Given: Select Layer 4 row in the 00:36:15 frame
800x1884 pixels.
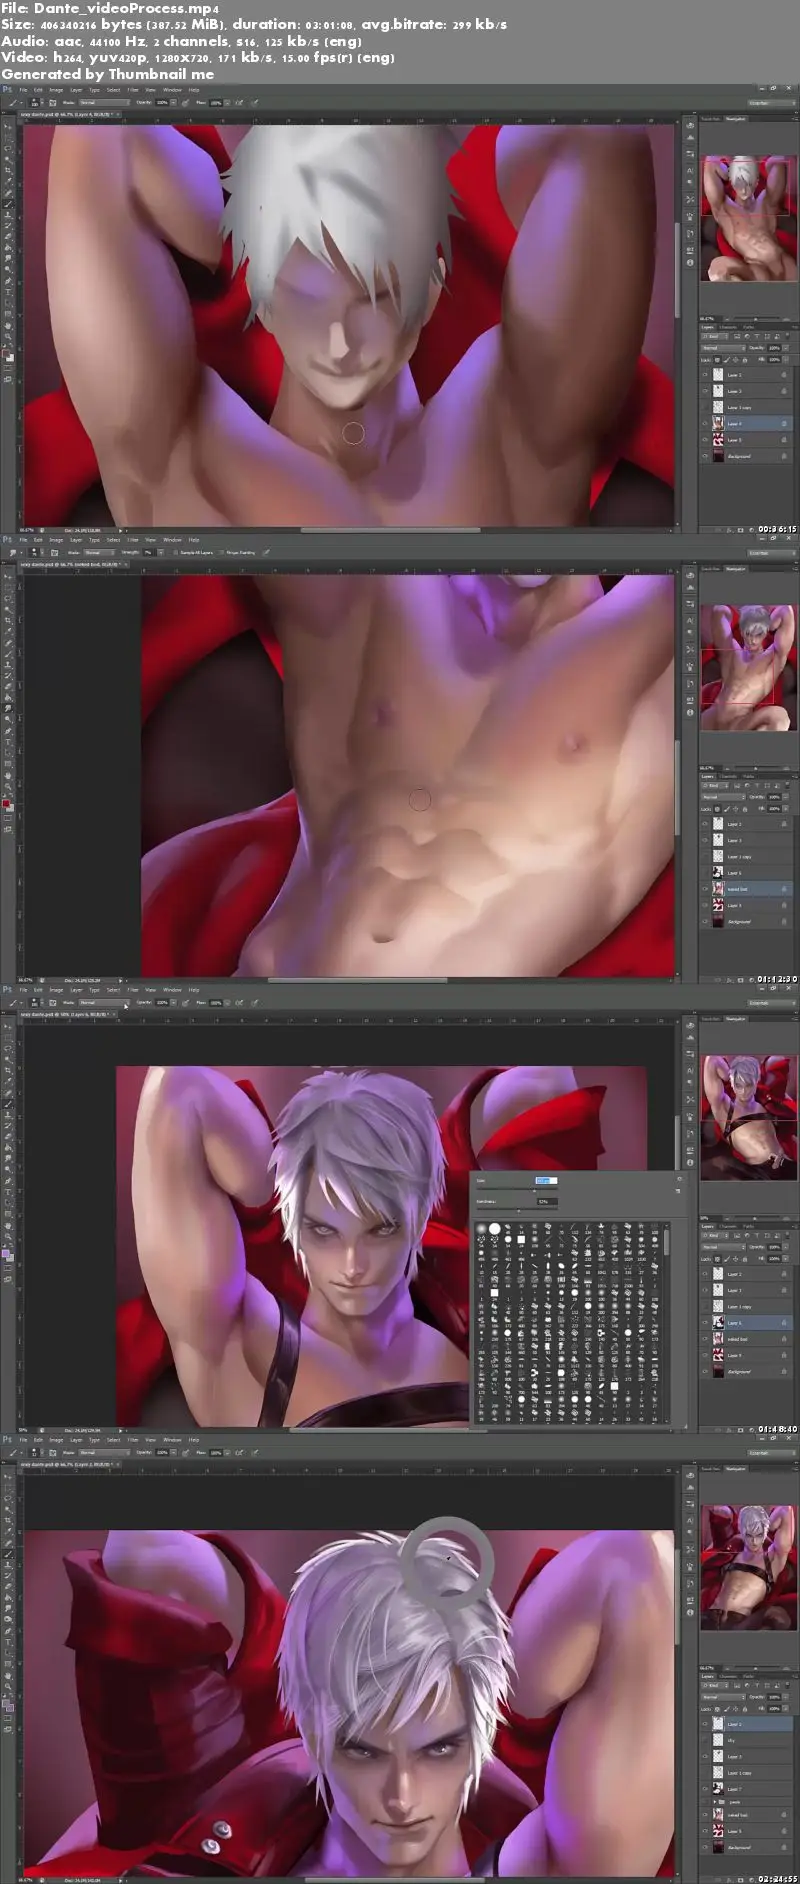Looking at the screenshot, I should (x=746, y=423).
